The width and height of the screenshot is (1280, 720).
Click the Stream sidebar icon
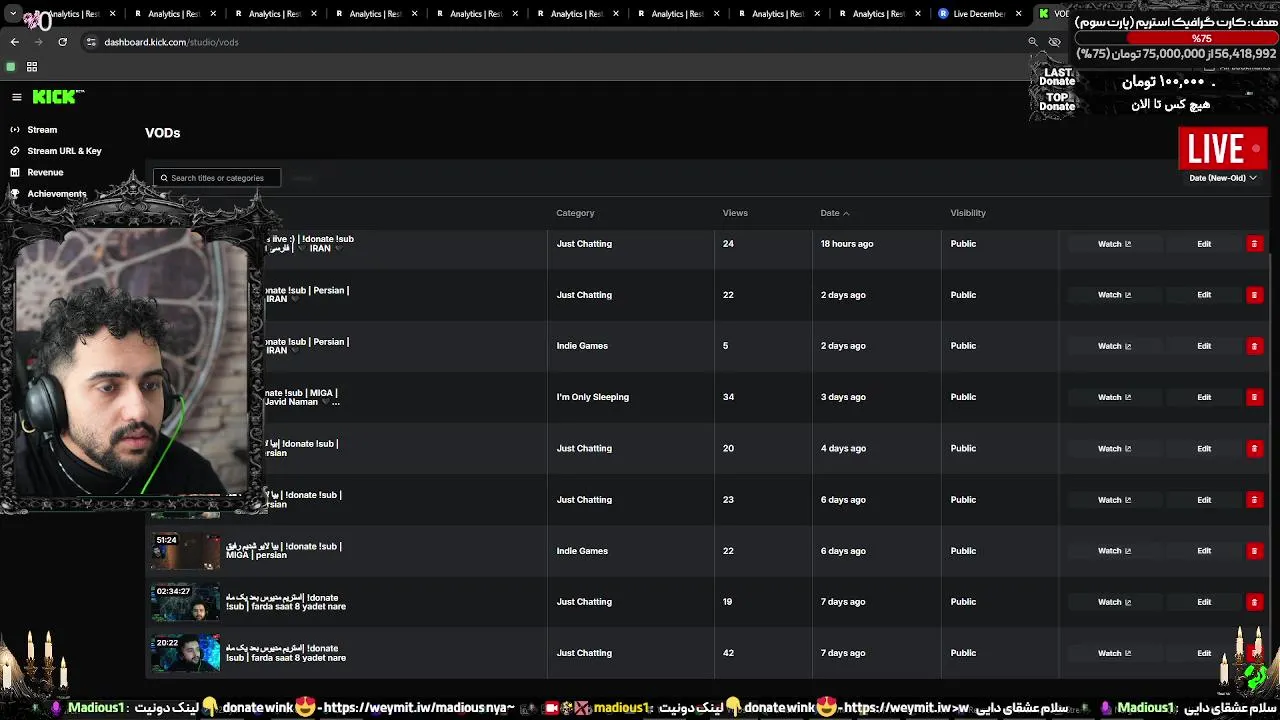tap(15, 130)
